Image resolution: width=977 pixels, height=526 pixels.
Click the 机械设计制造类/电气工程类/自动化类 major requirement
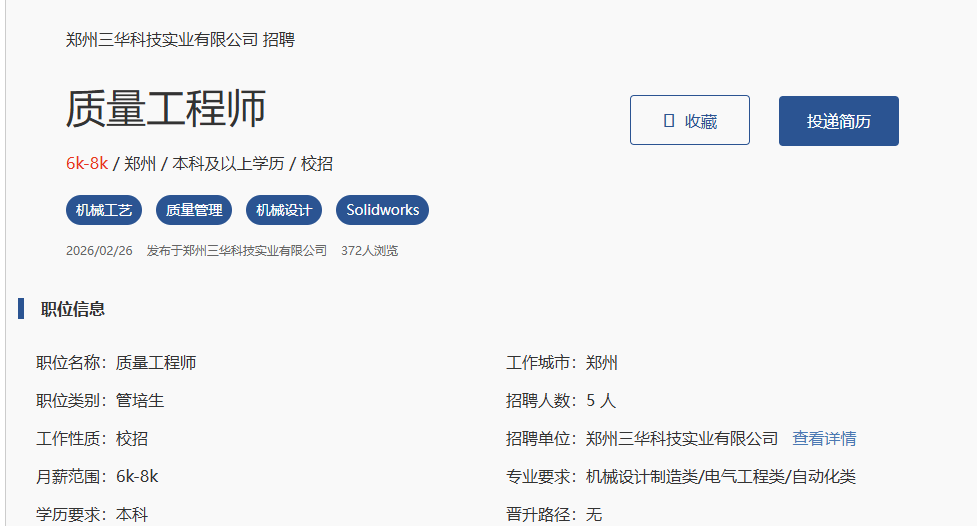(720, 476)
